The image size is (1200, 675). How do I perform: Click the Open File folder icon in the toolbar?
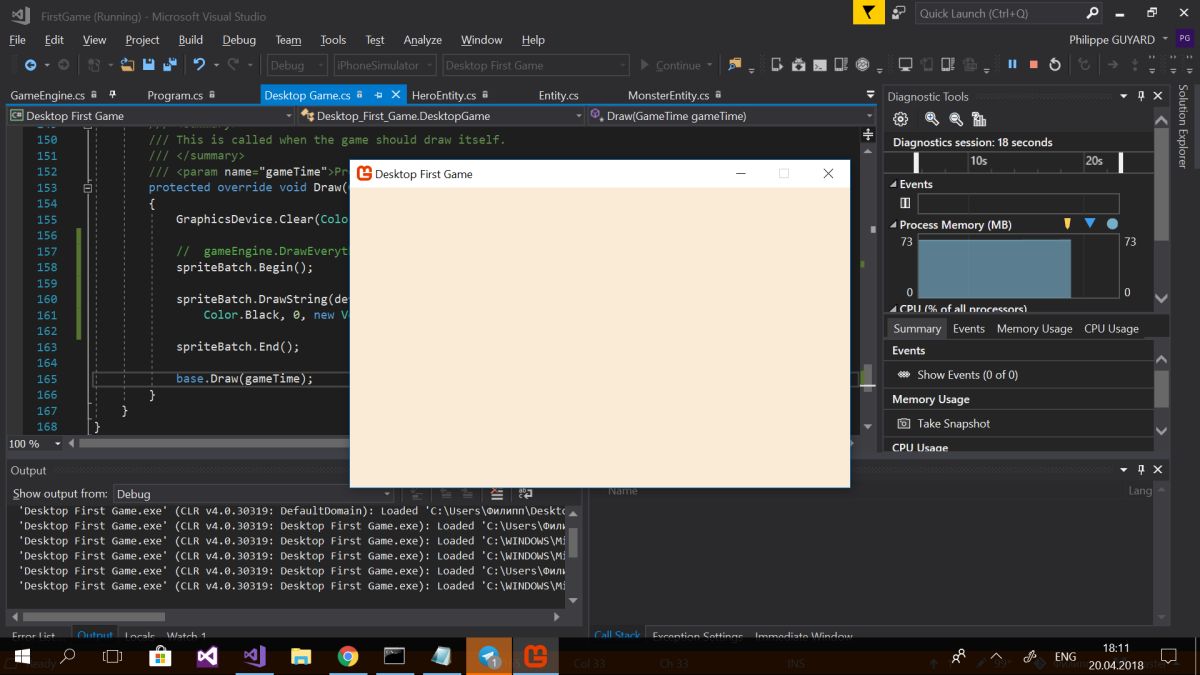point(127,65)
